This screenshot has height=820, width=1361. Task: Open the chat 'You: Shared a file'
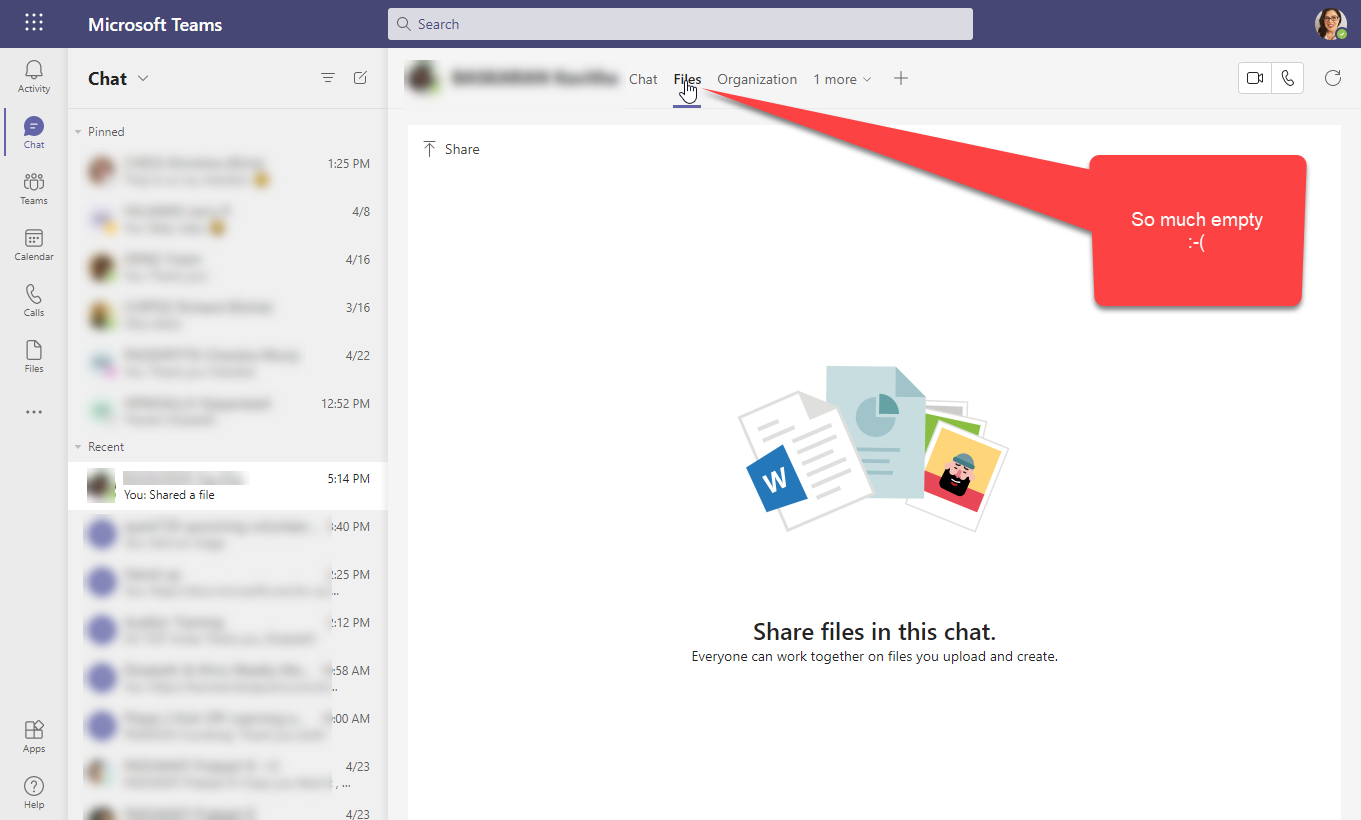[x=227, y=486]
